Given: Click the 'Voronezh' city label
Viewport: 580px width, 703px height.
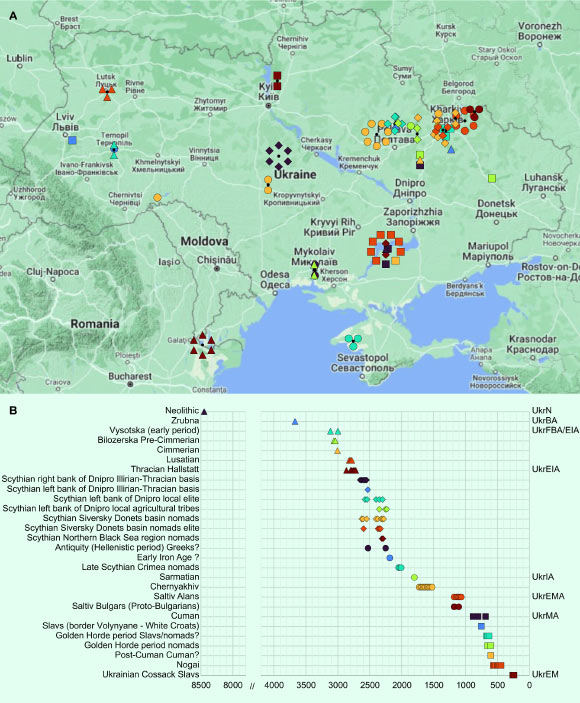Looking at the screenshot, I should (540, 26).
